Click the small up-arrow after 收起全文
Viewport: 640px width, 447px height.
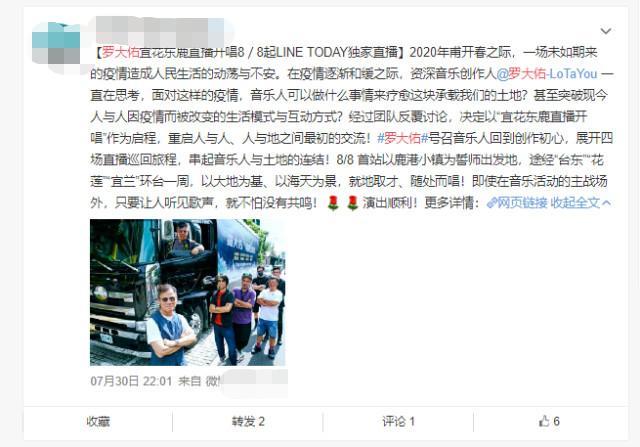[606, 202]
